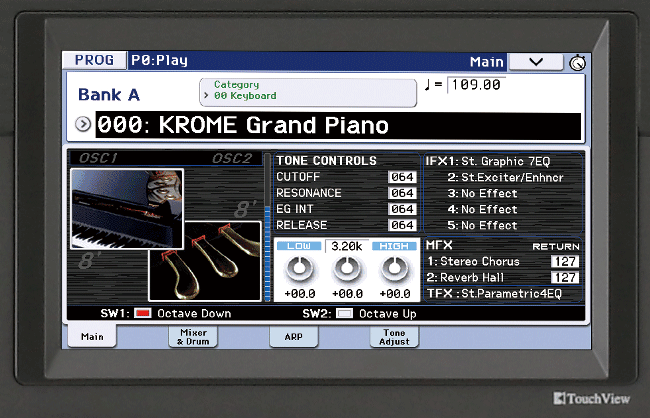Click the 3.20k mid EQ knob
650x418 pixels.
347,269
